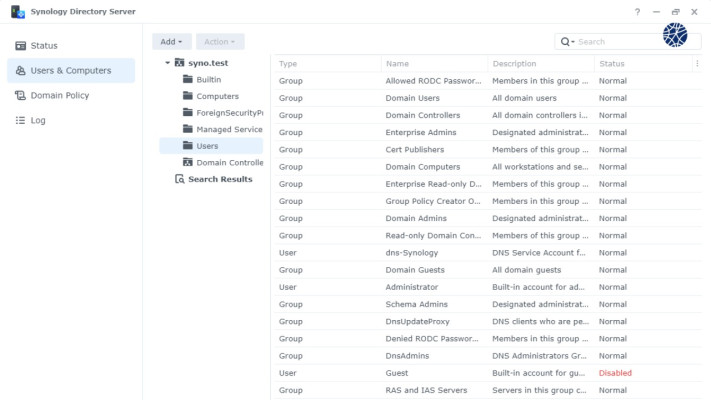Open the ForeignSecurityPrincipals folder
This screenshot has width=711, height=400.
[229, 113]
